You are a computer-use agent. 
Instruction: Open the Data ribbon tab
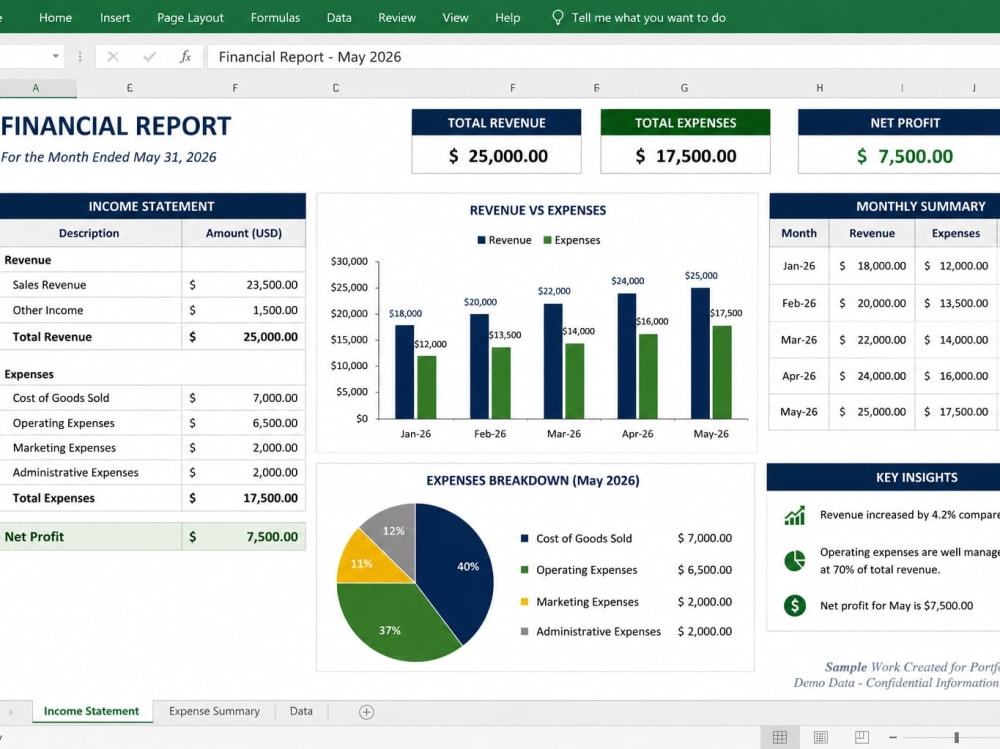point(339,18)
